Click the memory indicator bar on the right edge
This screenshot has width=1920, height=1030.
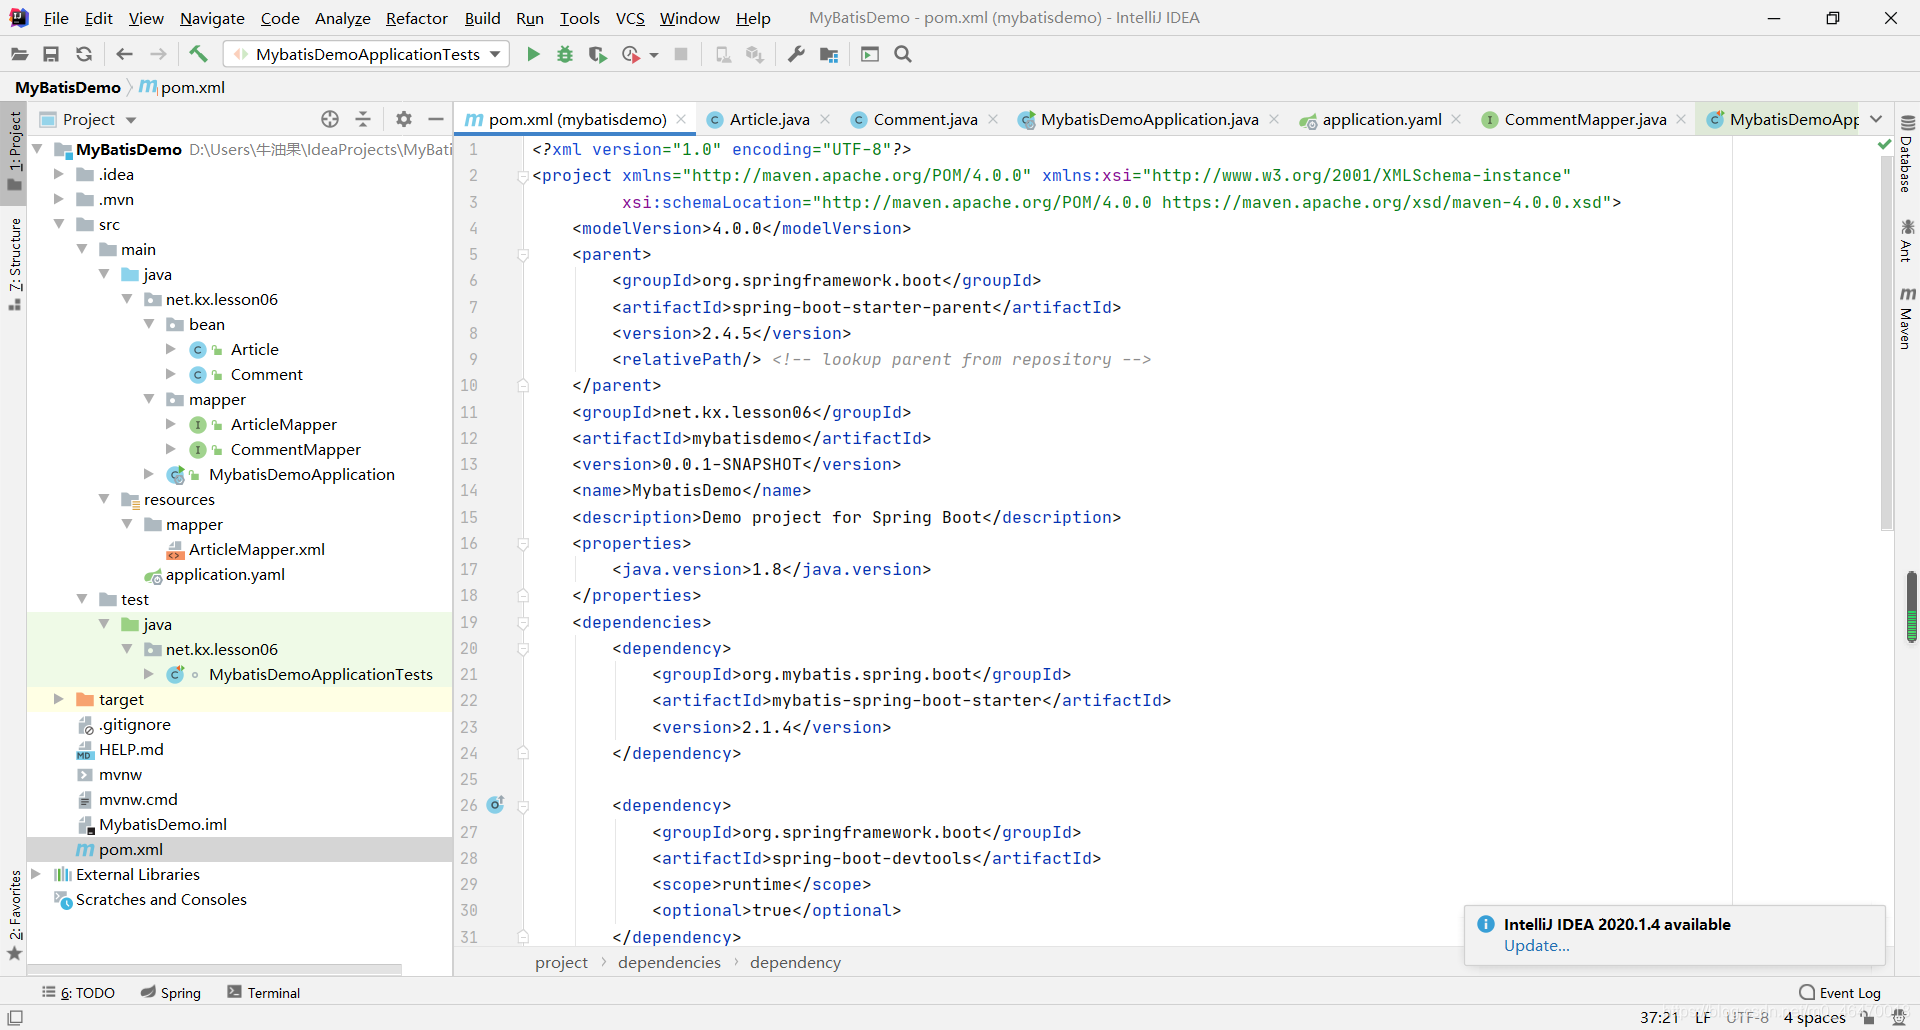click(x=1911, y=607)
